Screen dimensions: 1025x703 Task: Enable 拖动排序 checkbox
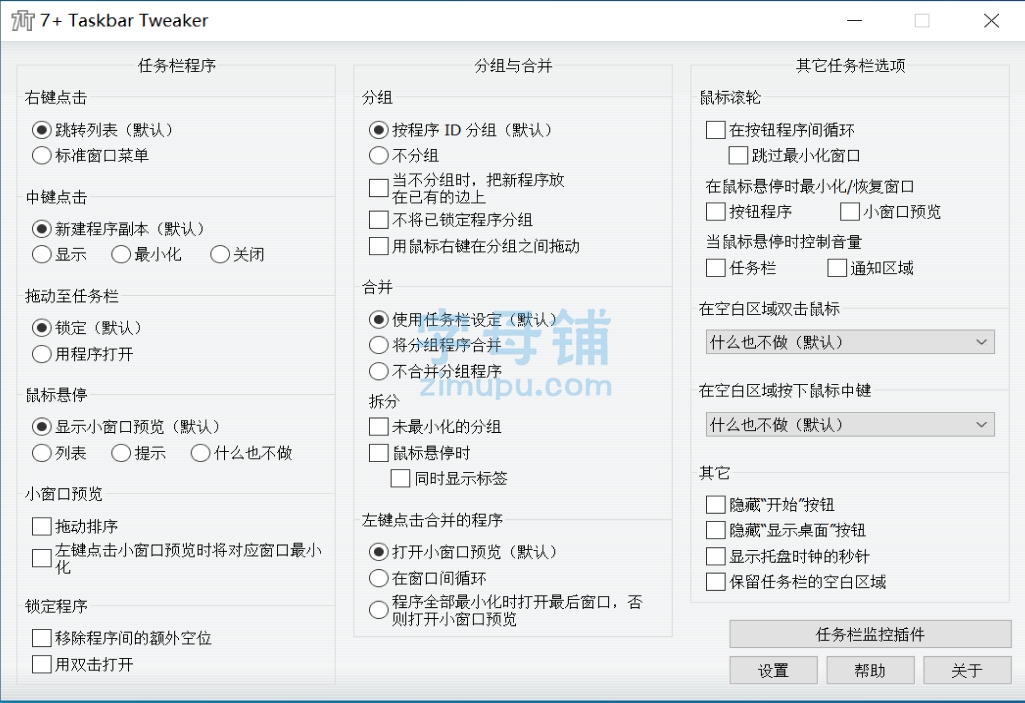click(41, 526)
